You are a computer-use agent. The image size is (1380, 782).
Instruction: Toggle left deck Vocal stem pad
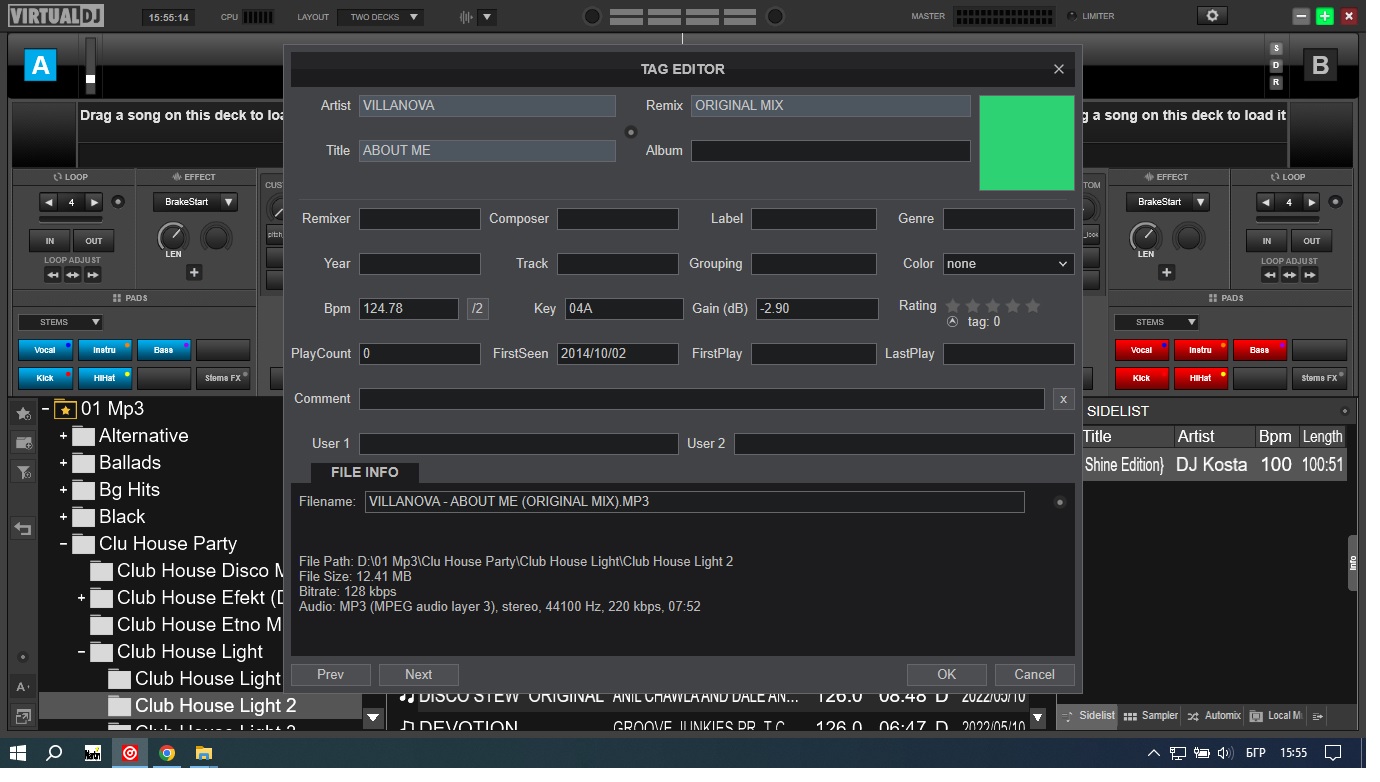(x=45, y=350)
